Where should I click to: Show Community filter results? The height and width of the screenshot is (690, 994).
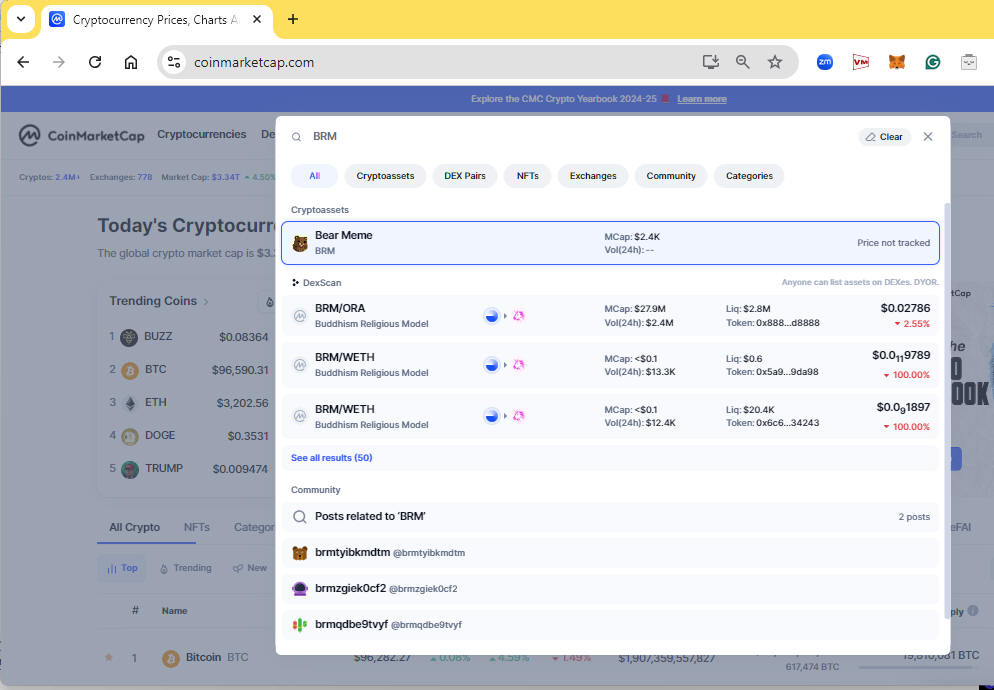click(671, 176)
